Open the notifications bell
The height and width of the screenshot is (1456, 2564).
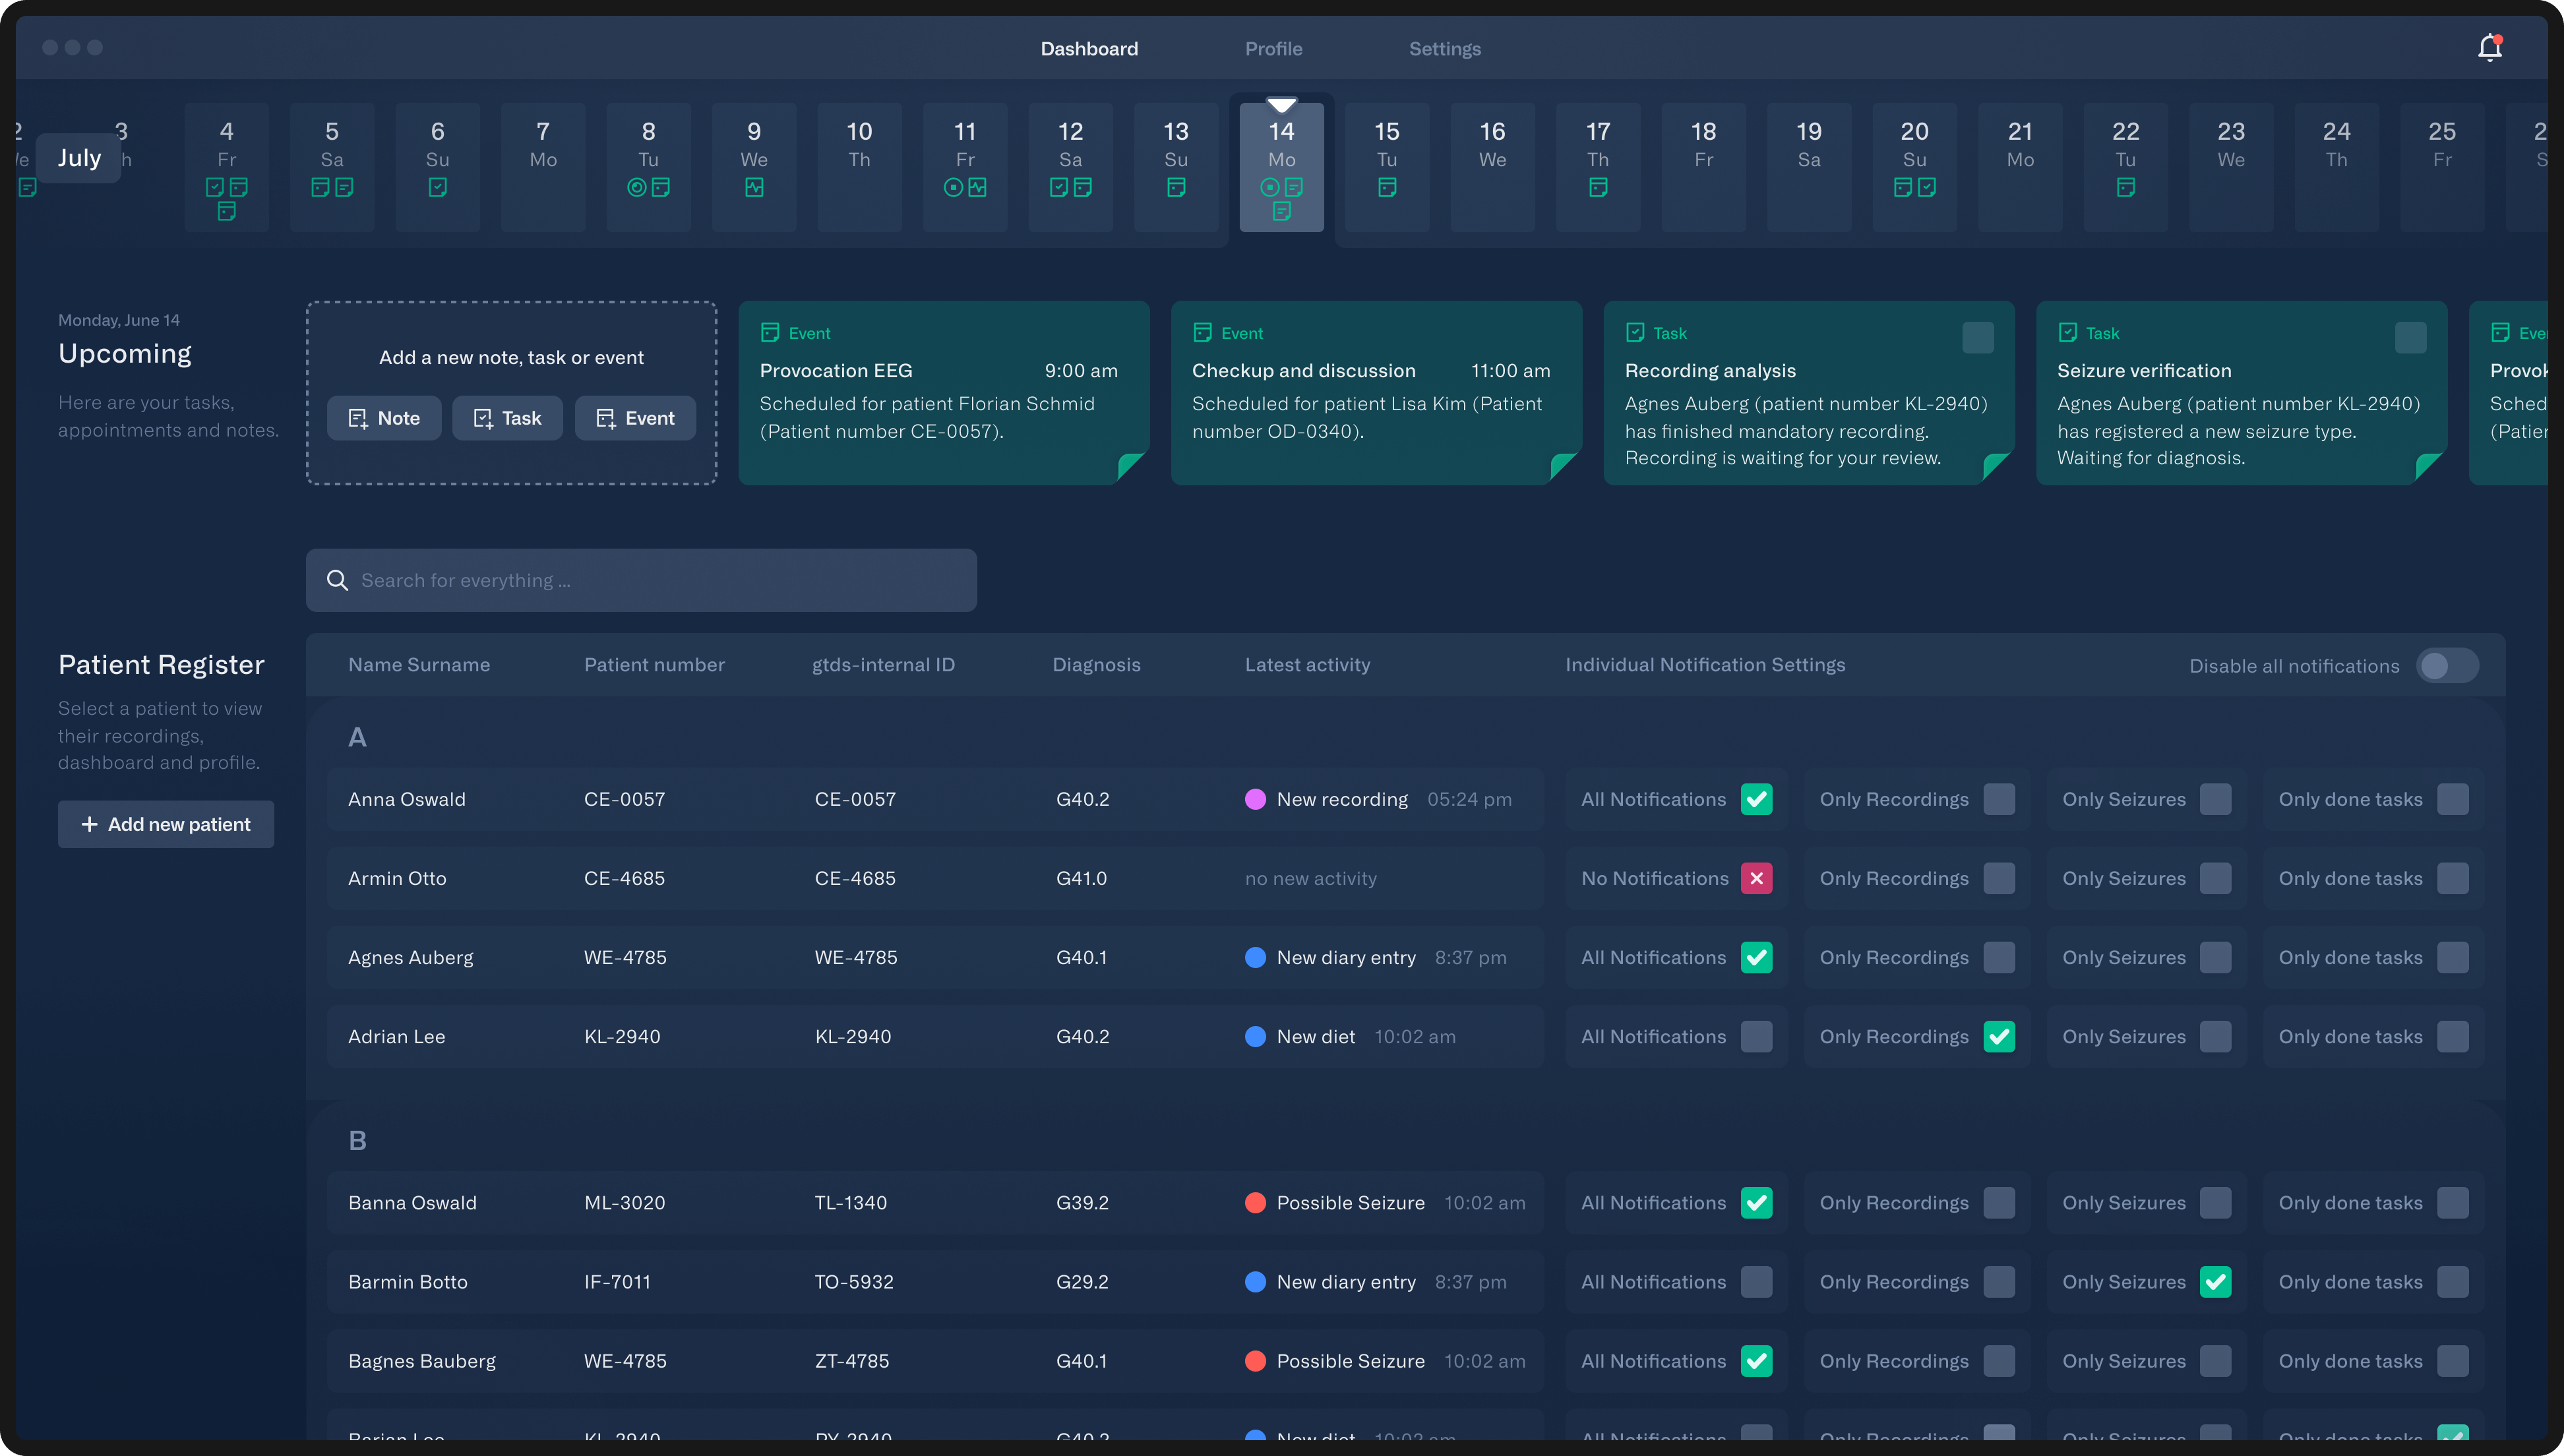[2489, 48]
